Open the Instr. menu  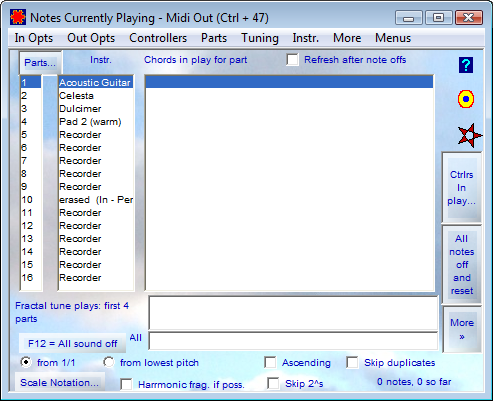coord(306,38)
